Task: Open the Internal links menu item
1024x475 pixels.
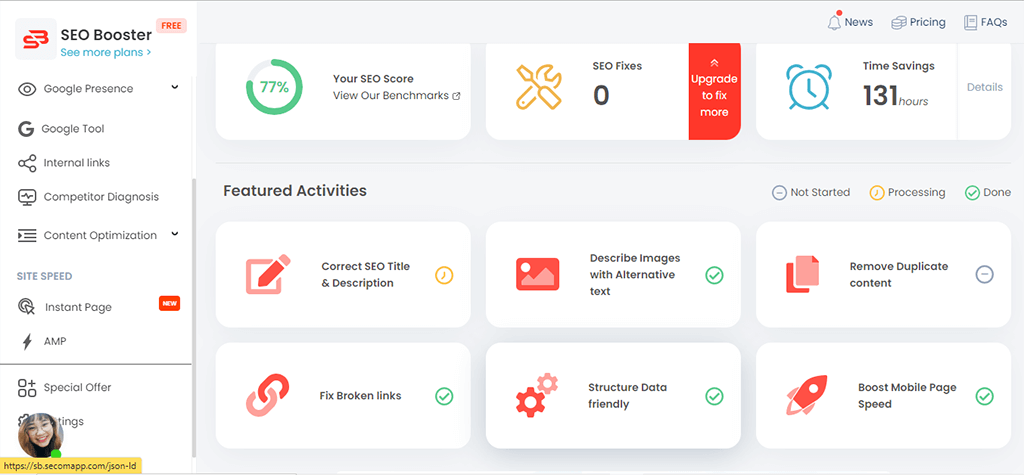Action: 77,163
